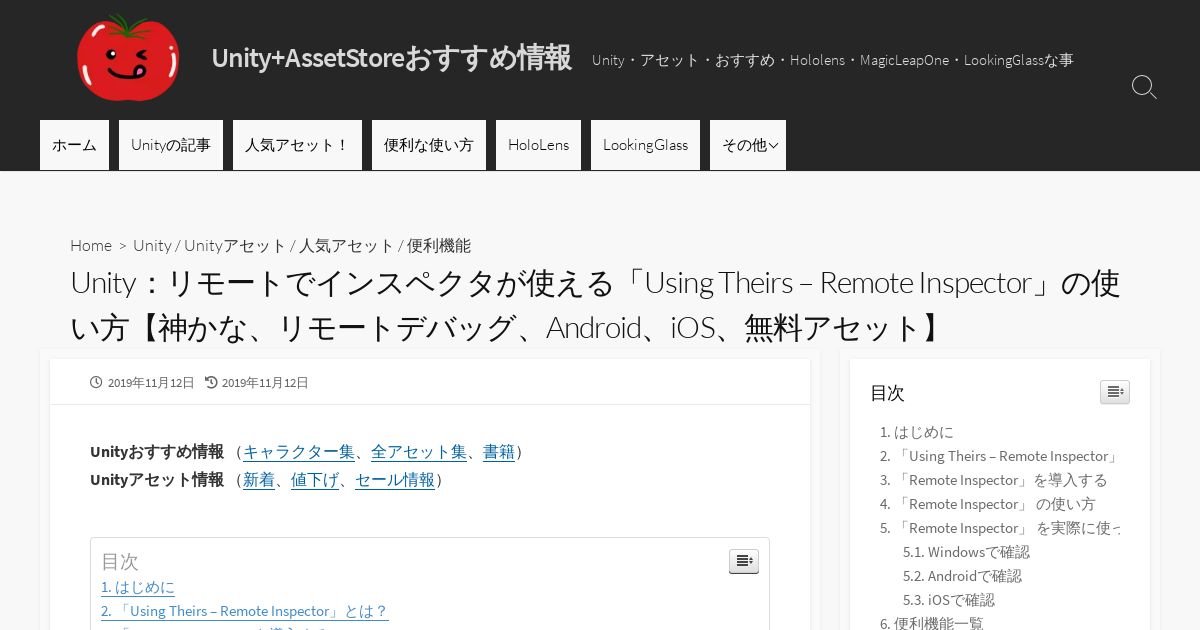Viewport: 1200px width, 630px height.
Task: Click the Unity+AssetStoreおすすめ情報 site title
Action: click(392, 58)
